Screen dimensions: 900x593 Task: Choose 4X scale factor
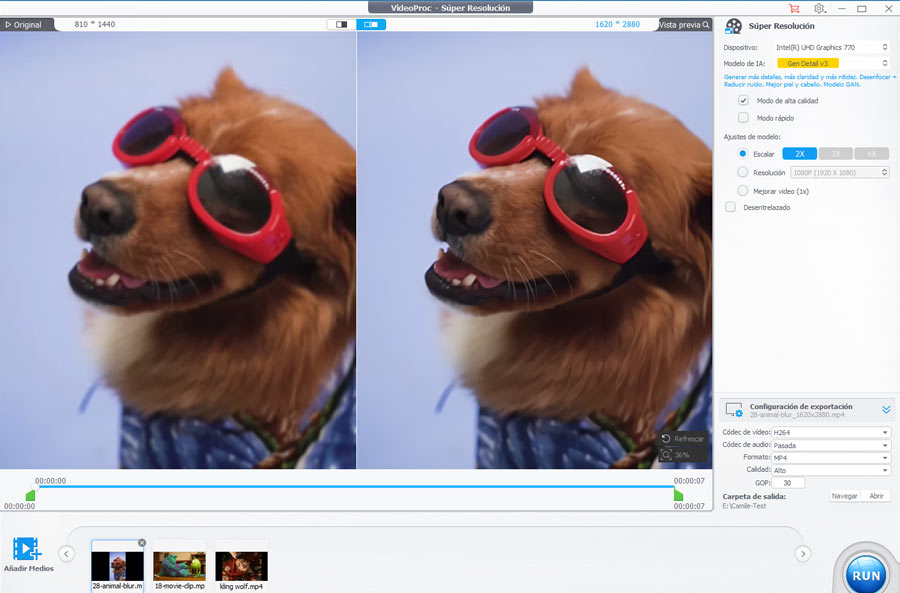click(871, 154)
